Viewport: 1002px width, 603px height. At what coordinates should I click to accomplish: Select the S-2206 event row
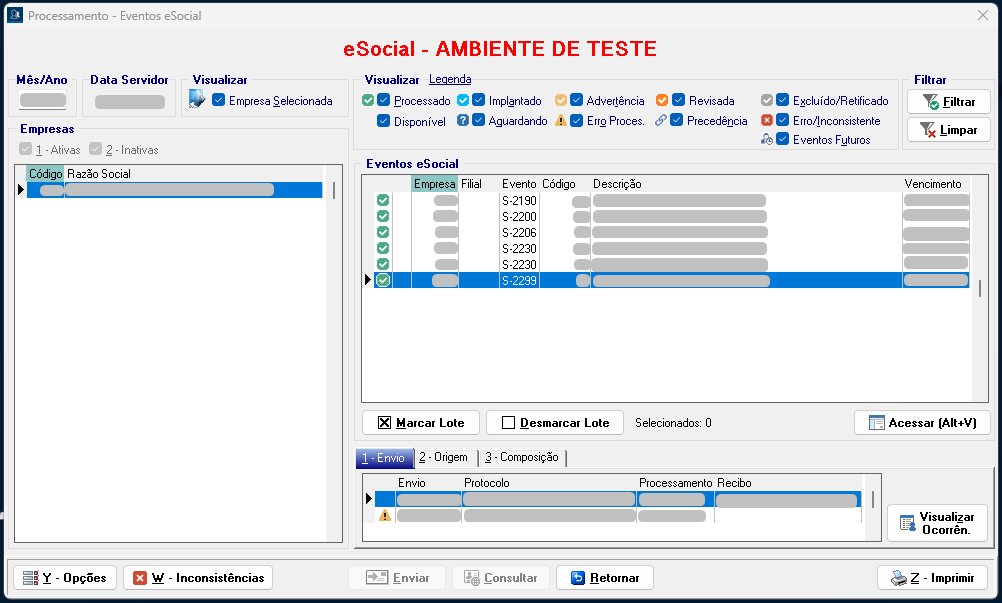pyautogui.click(x=519, y=232)
